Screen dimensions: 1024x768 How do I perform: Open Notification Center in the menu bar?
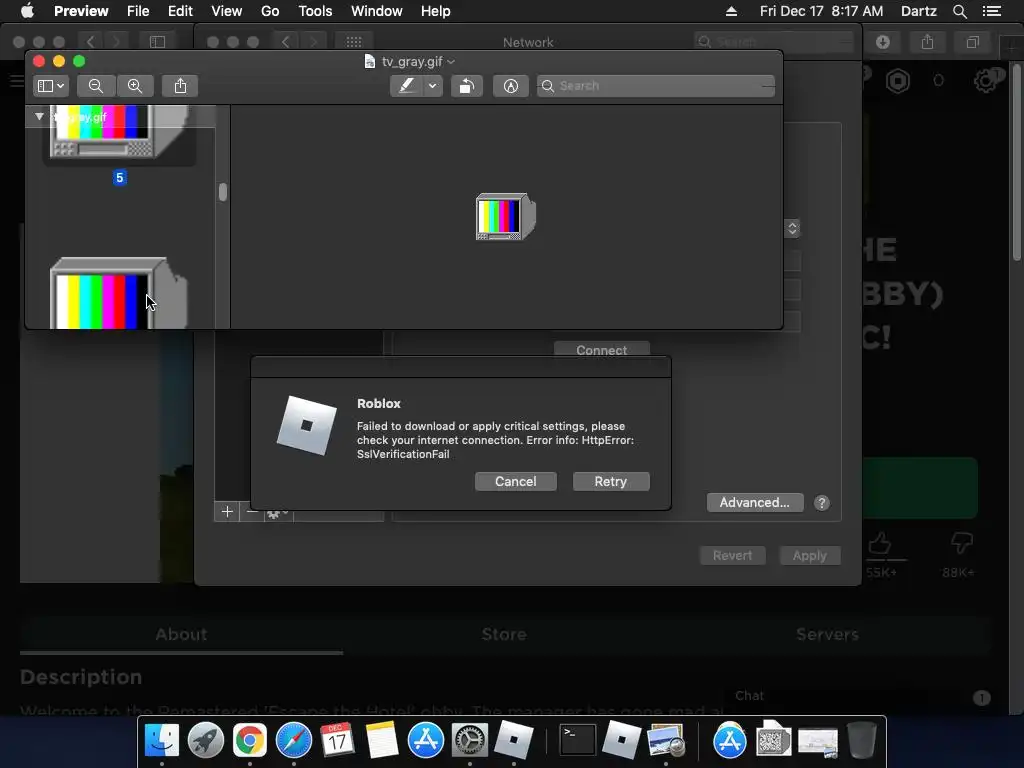click(x=991, y=11)
